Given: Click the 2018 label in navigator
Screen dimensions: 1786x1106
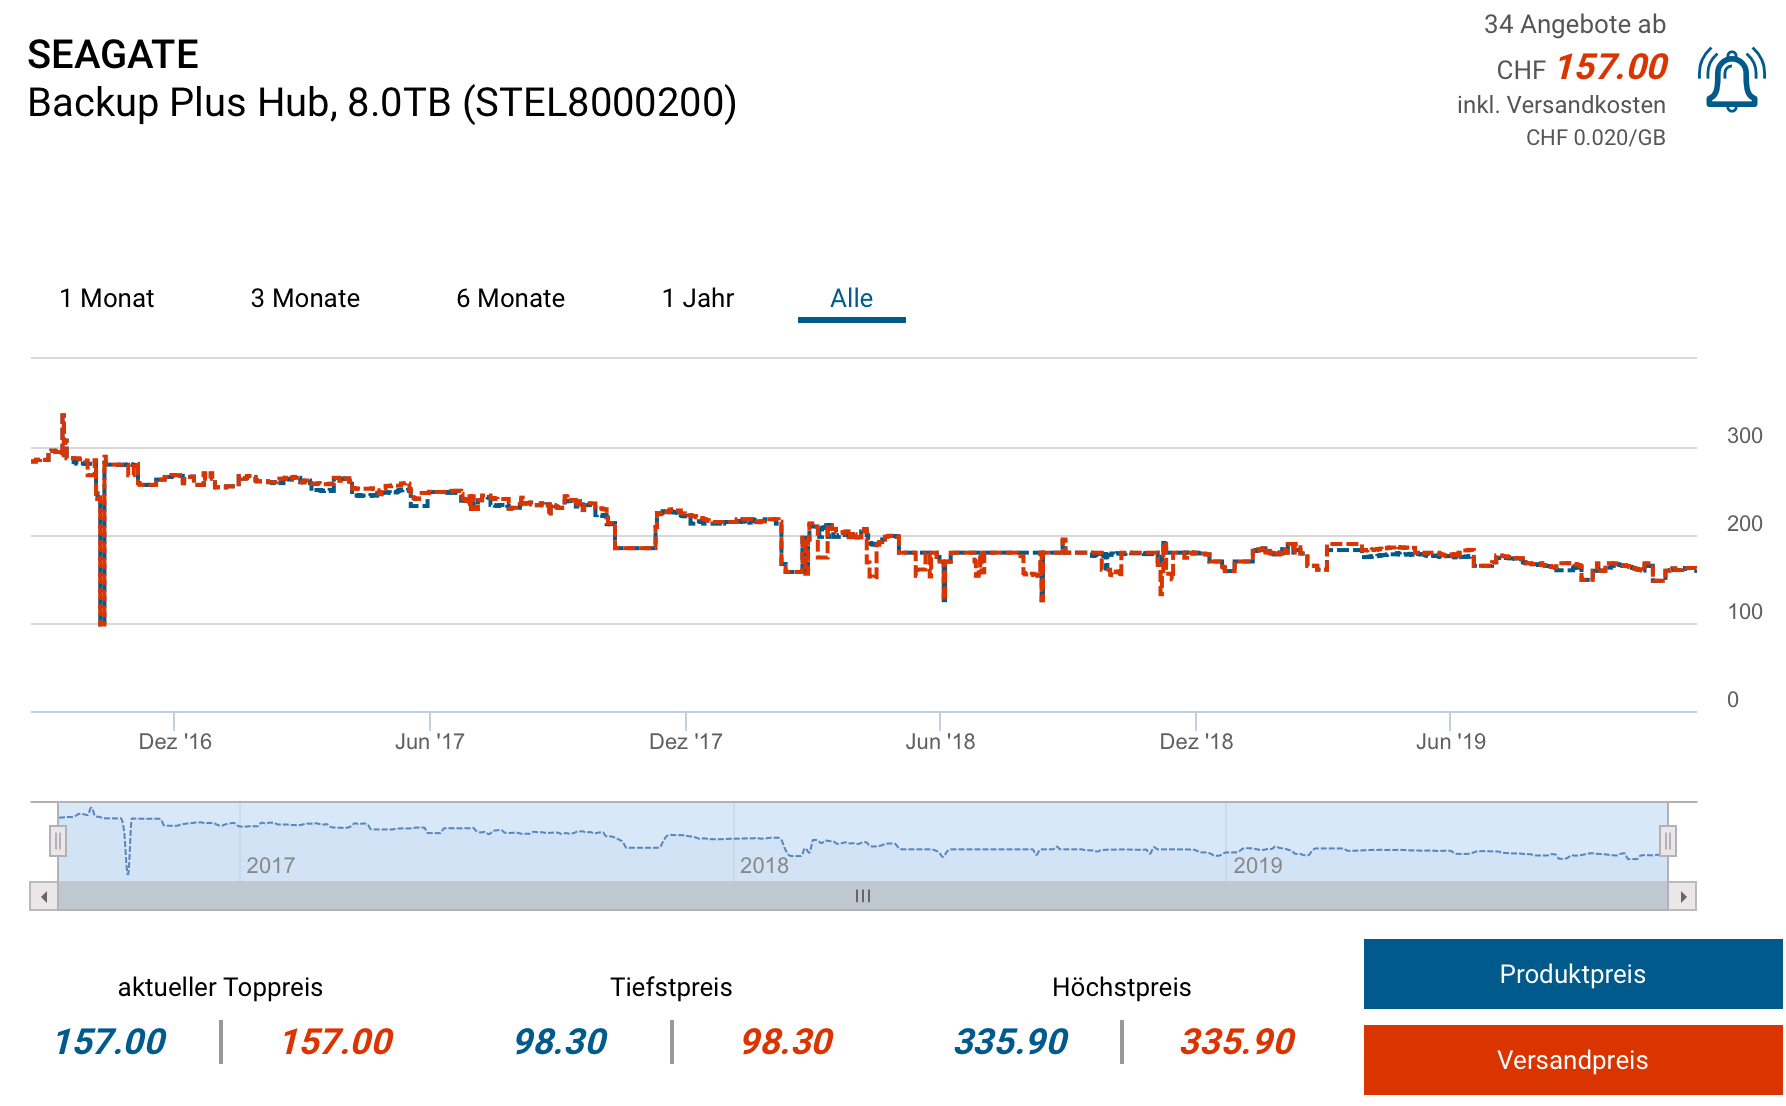Looking at the screenshot, I should [x=764, y=865].
